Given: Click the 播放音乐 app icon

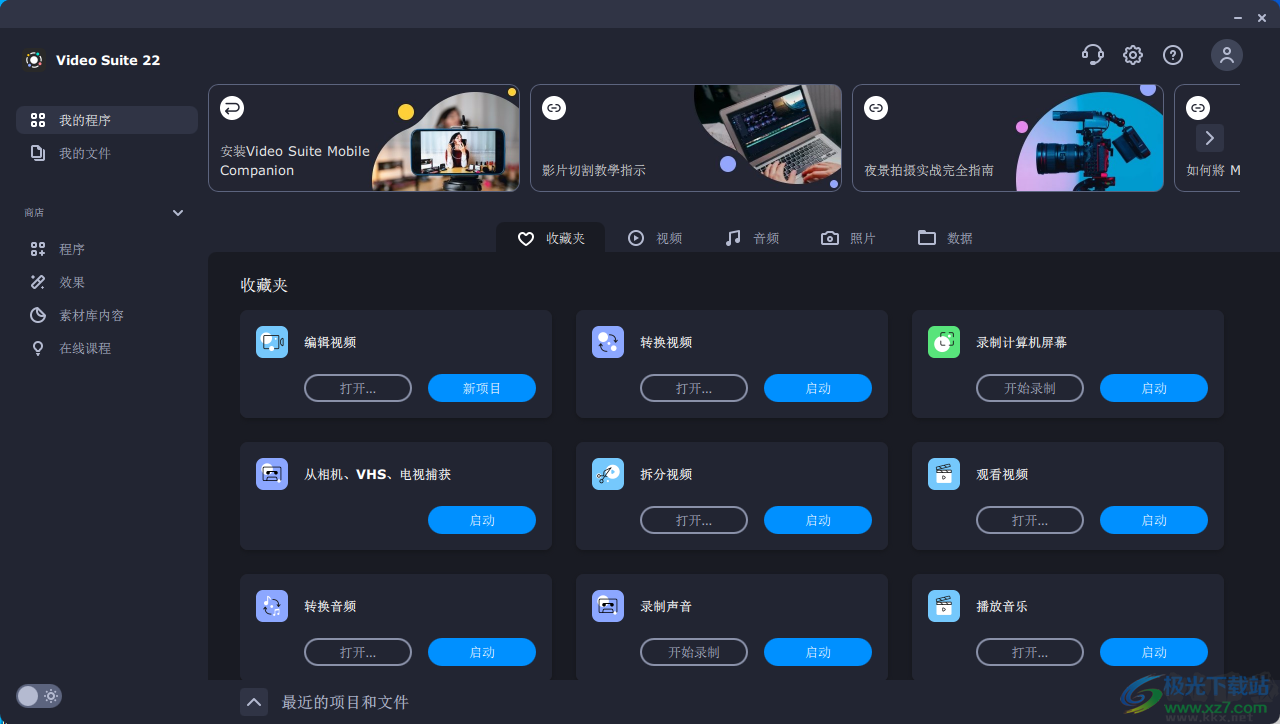Looking at the screenshot, I should (944, 606).
